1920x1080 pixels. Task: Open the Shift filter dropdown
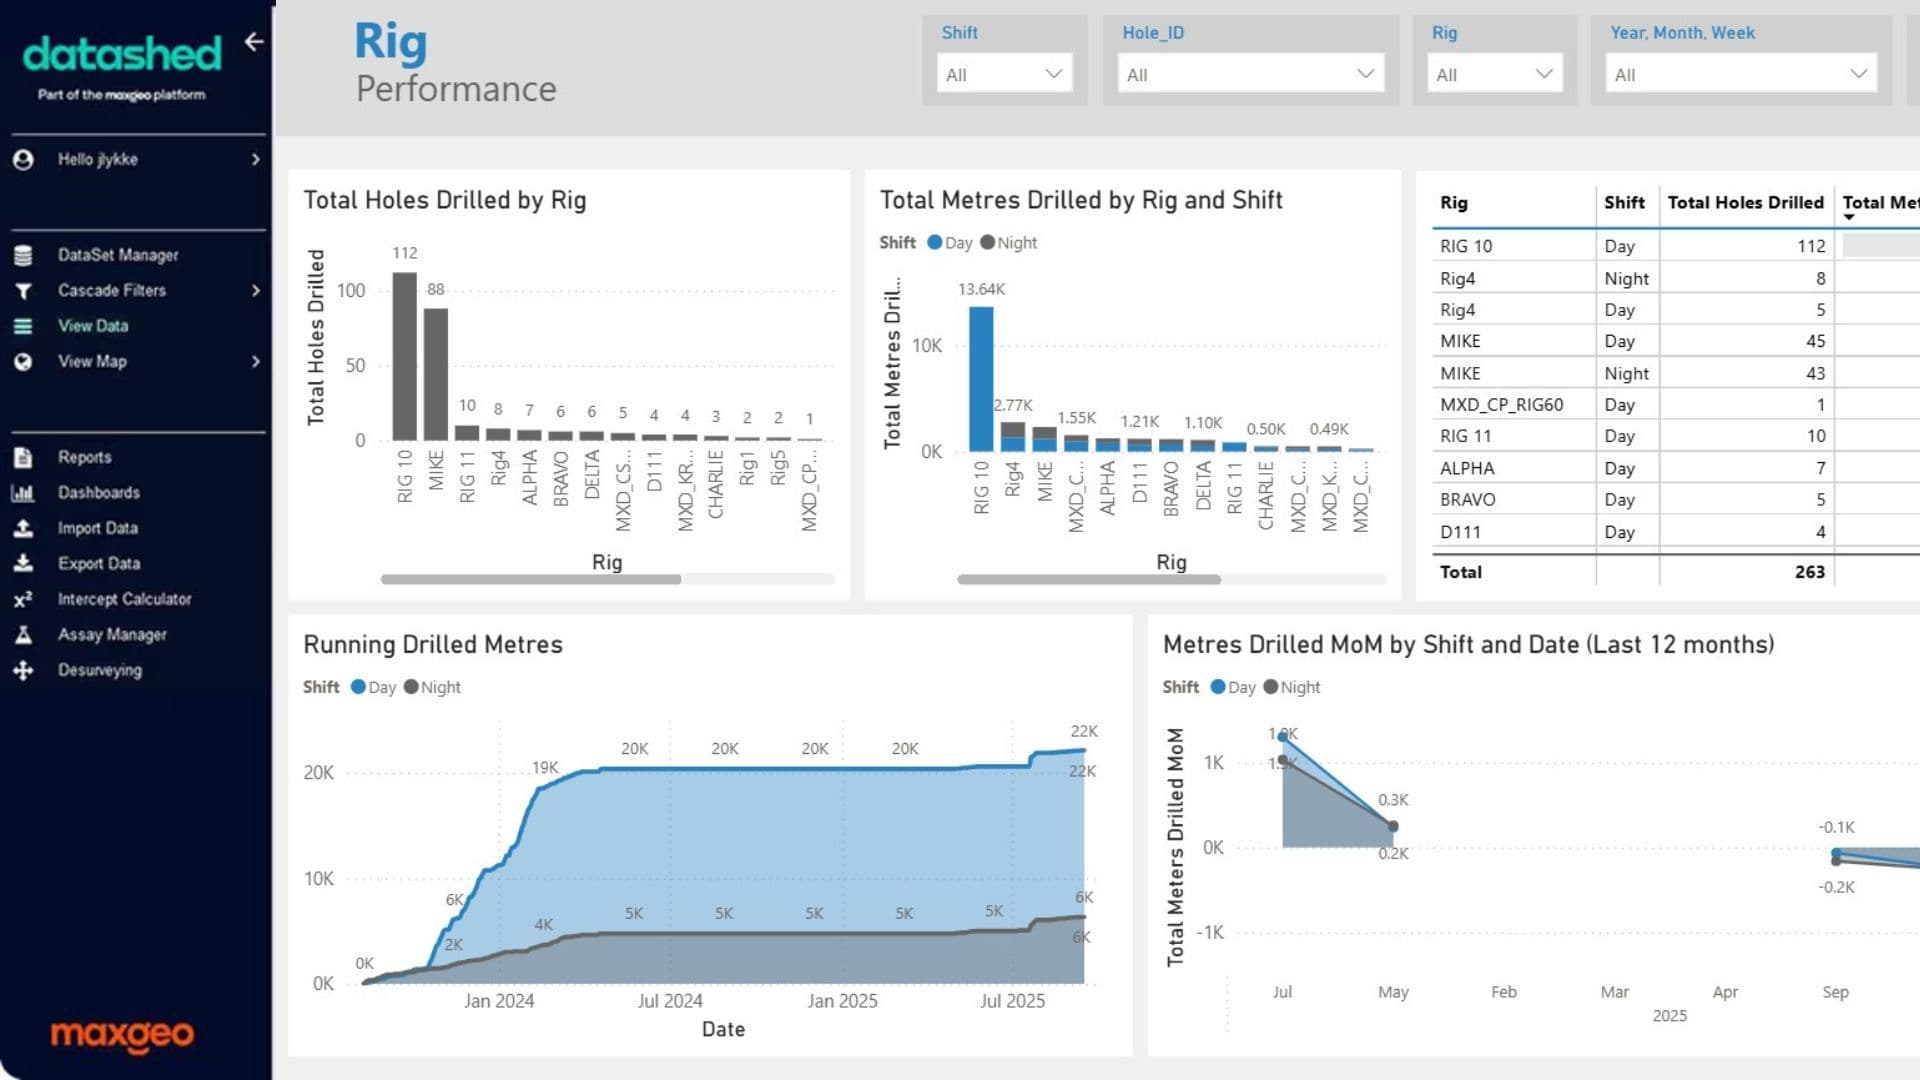1004,74
